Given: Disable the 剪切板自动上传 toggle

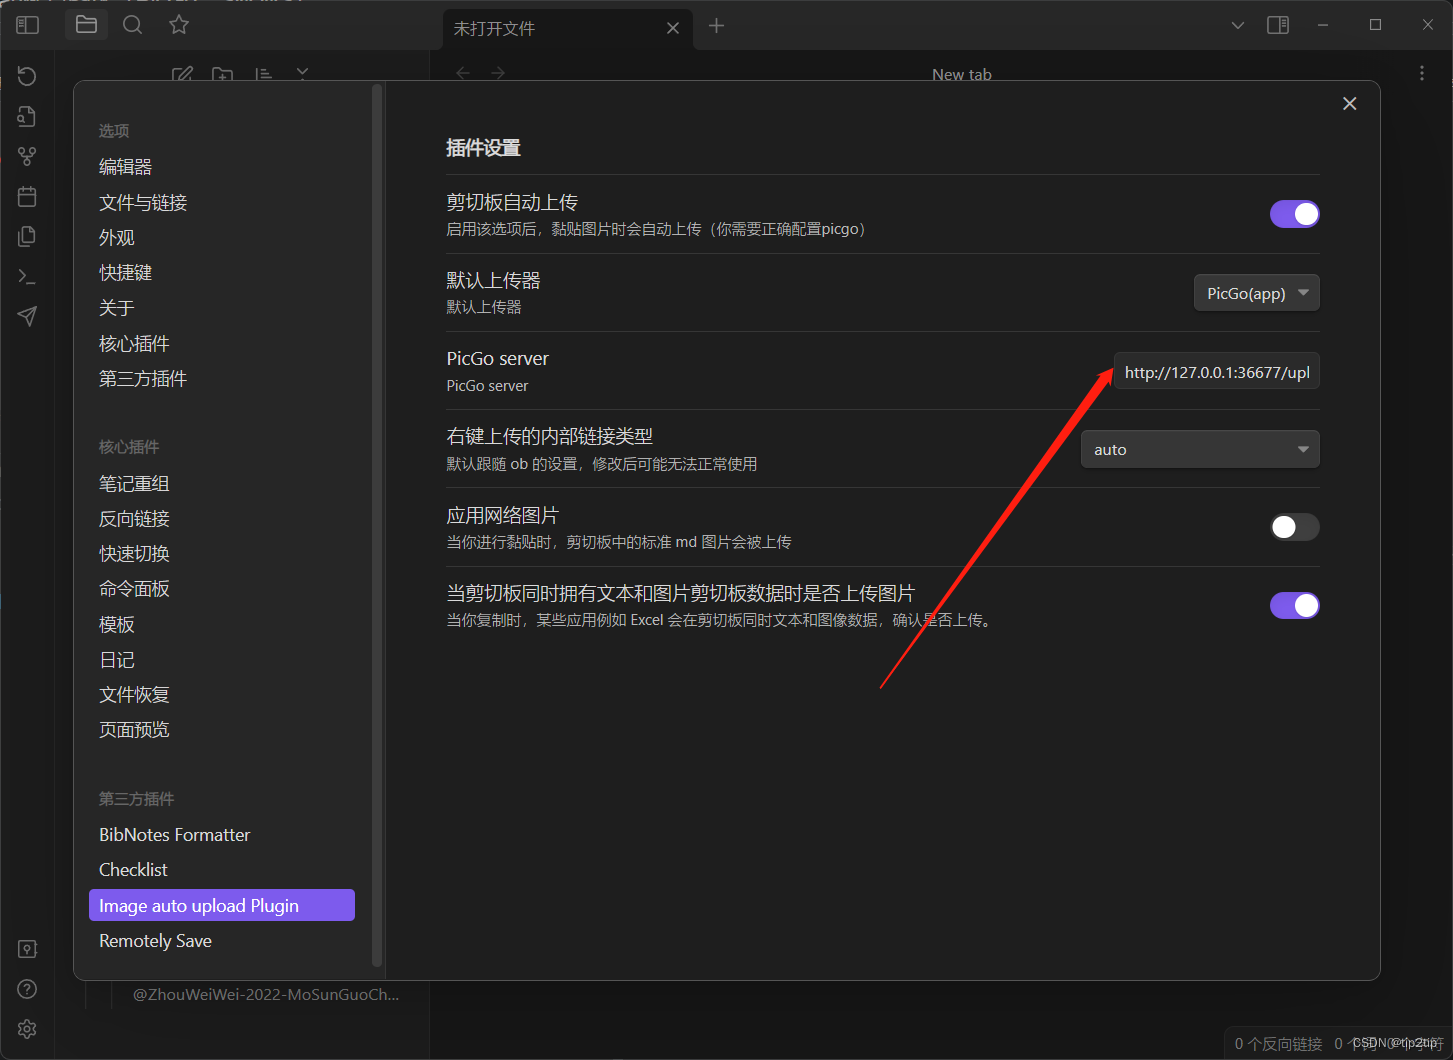Looking at the screenshot, I should 1295,214.
